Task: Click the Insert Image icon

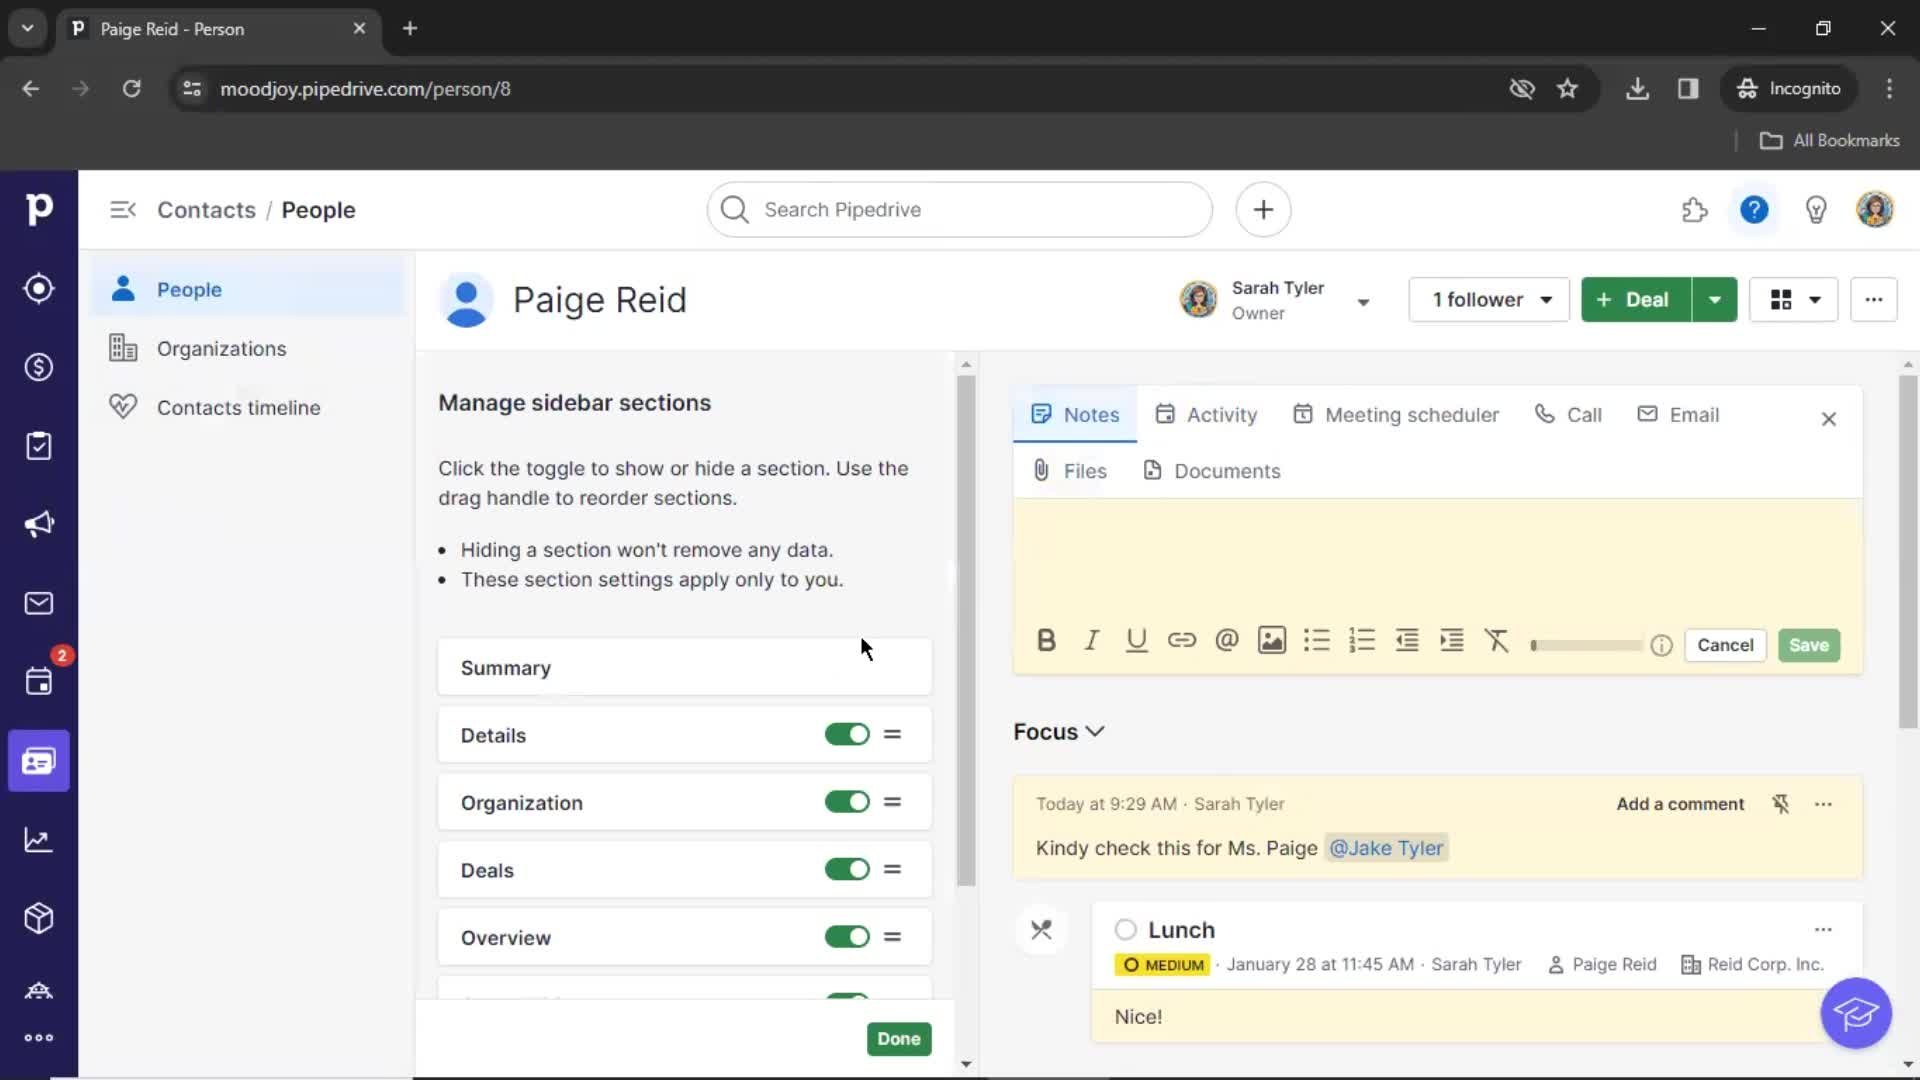Action: click(1271, 642)
